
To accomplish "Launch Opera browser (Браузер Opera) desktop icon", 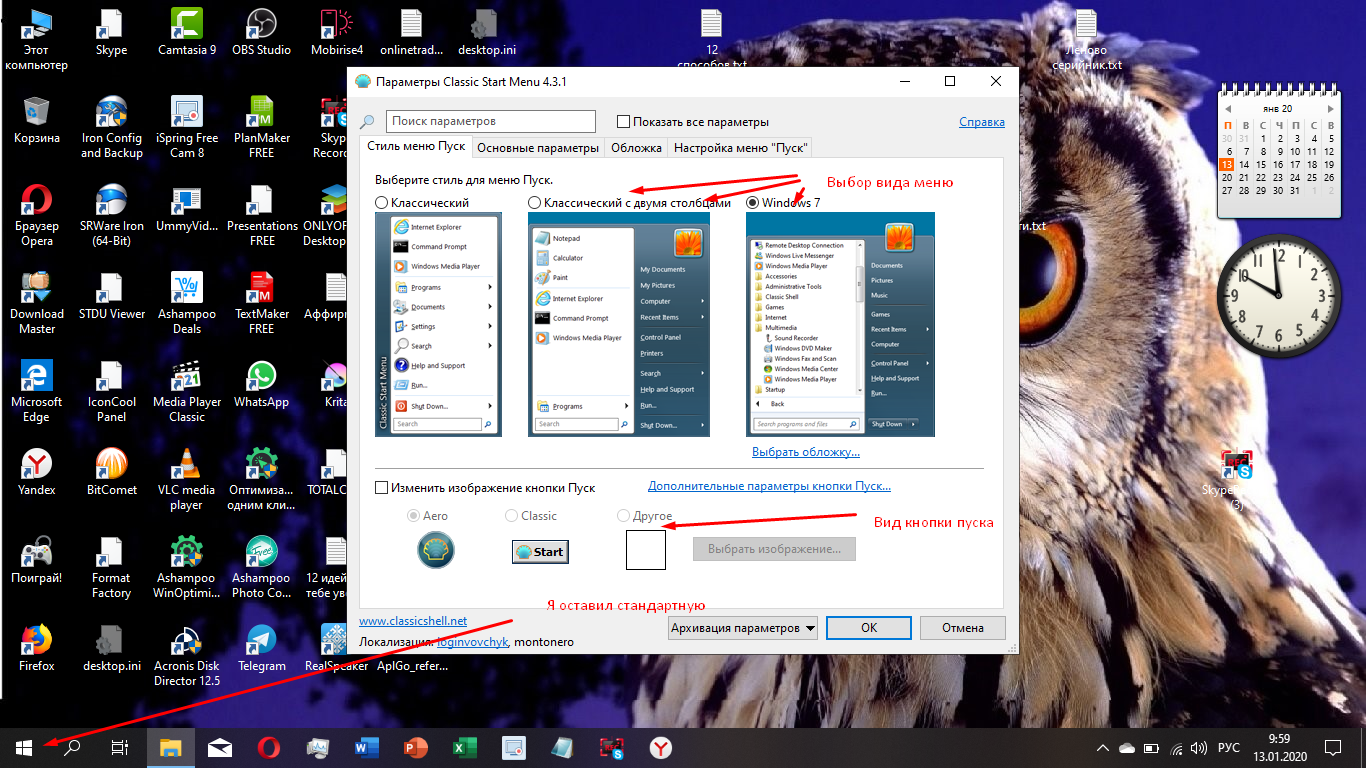I will (x=37, y=216).
